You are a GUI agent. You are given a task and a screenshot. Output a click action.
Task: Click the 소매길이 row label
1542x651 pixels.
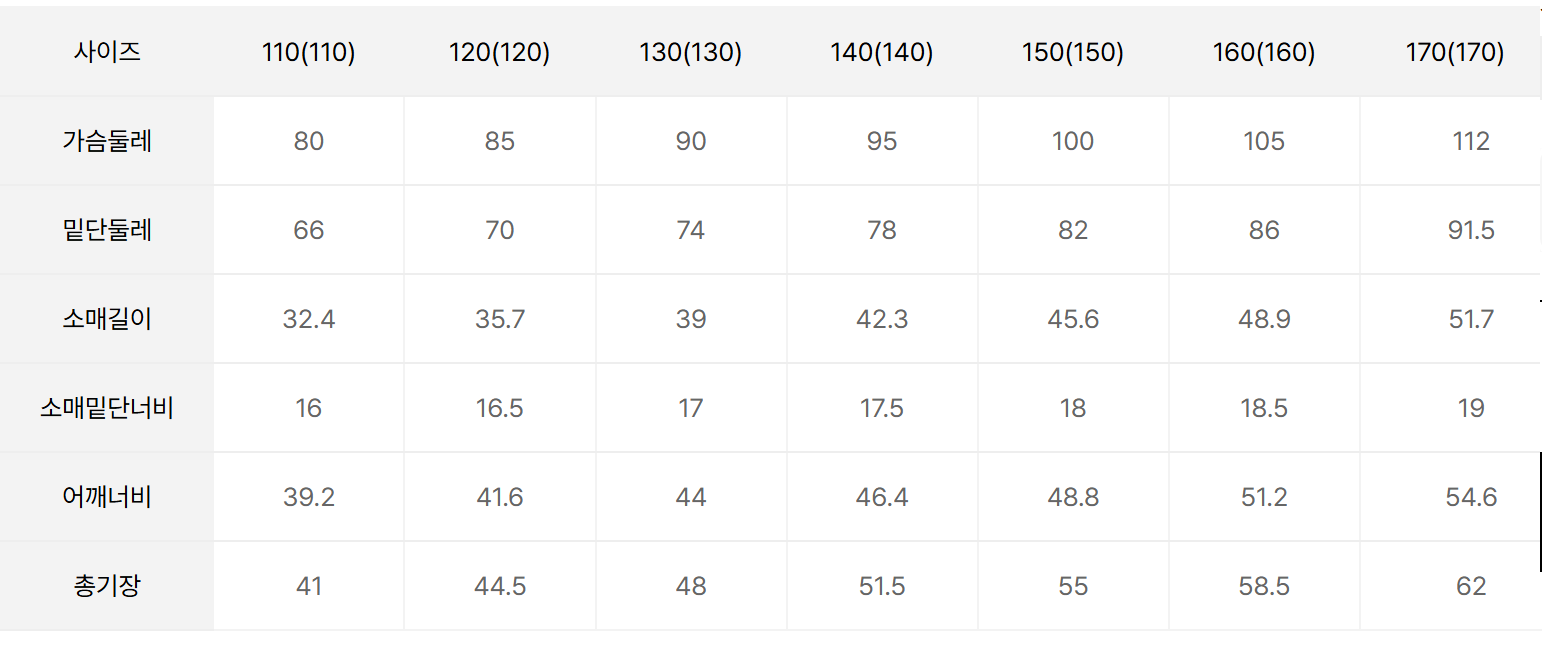click(107, 319)
